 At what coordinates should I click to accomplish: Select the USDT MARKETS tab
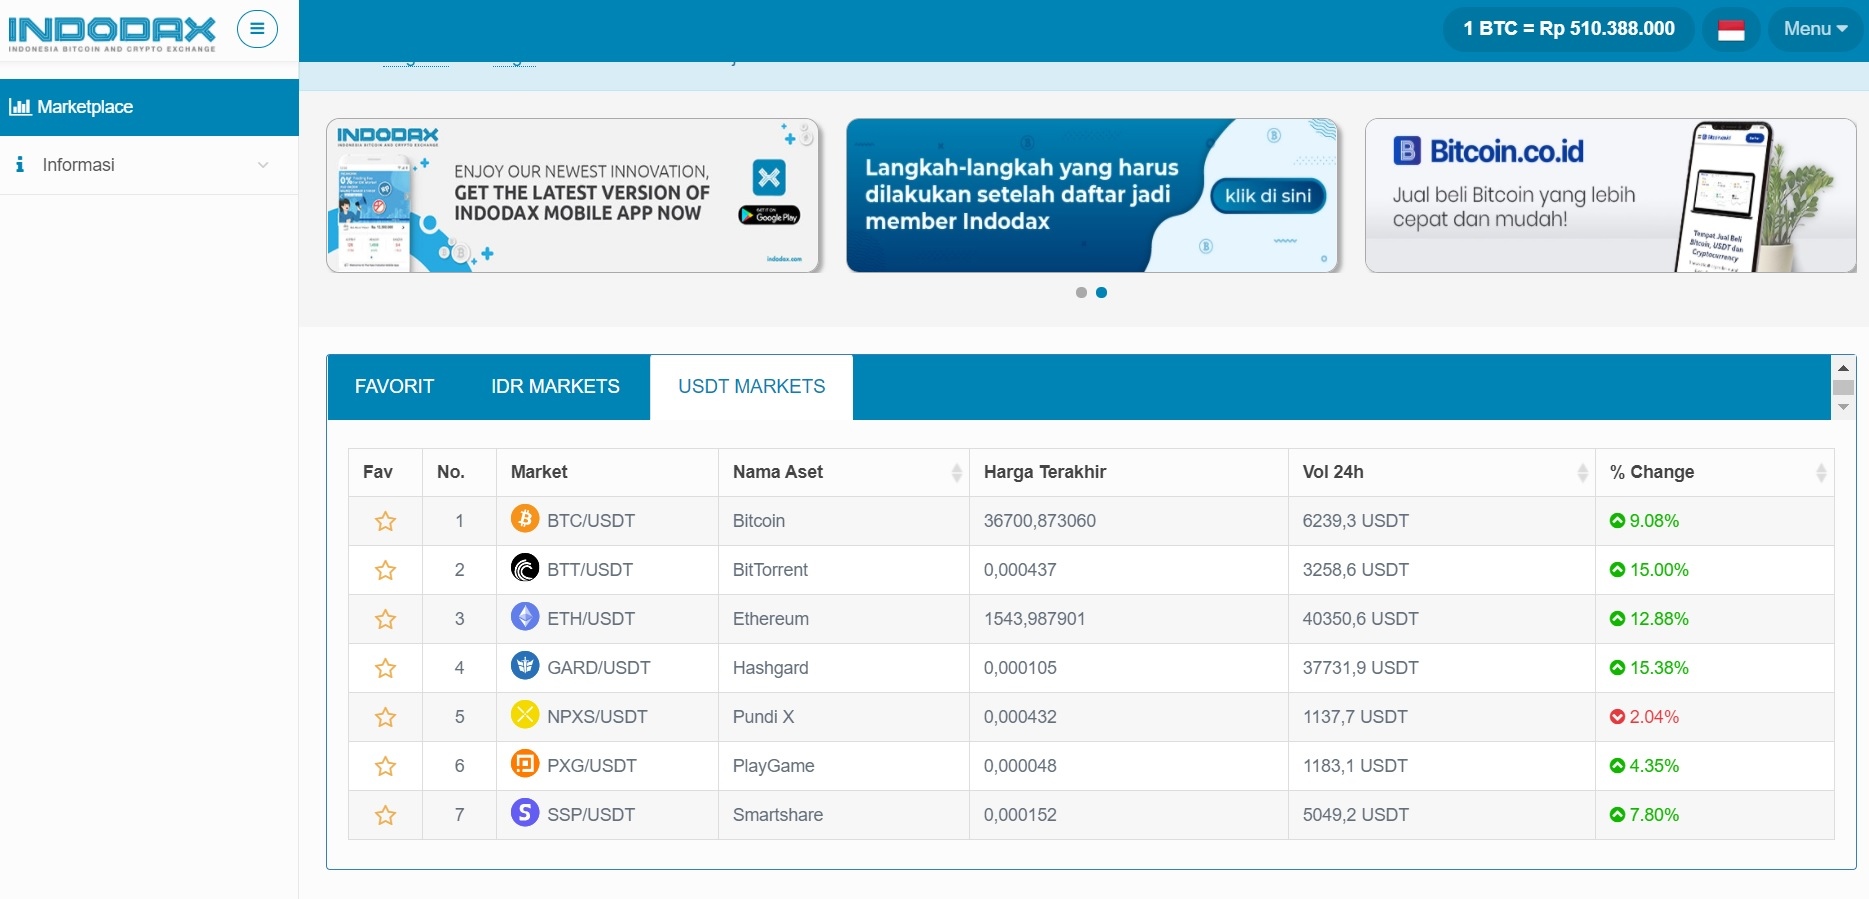click(752, 387)
